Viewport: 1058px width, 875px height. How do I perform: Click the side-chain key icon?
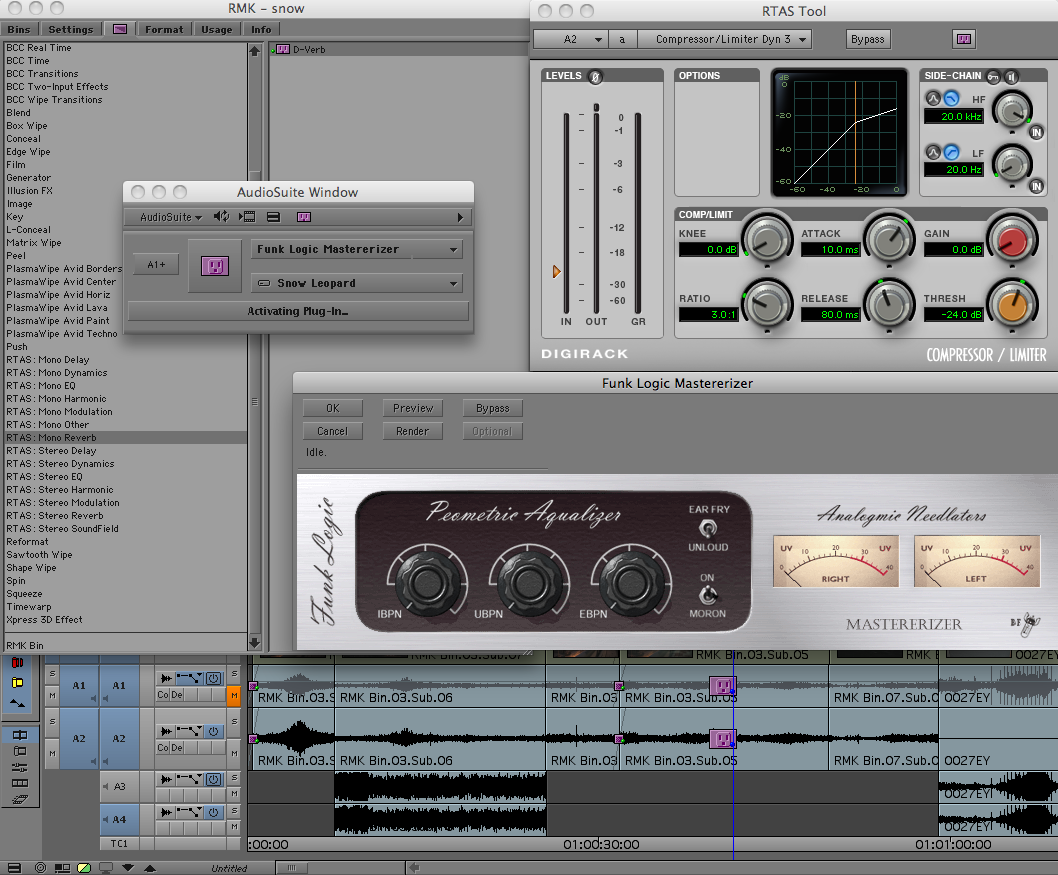993,76
